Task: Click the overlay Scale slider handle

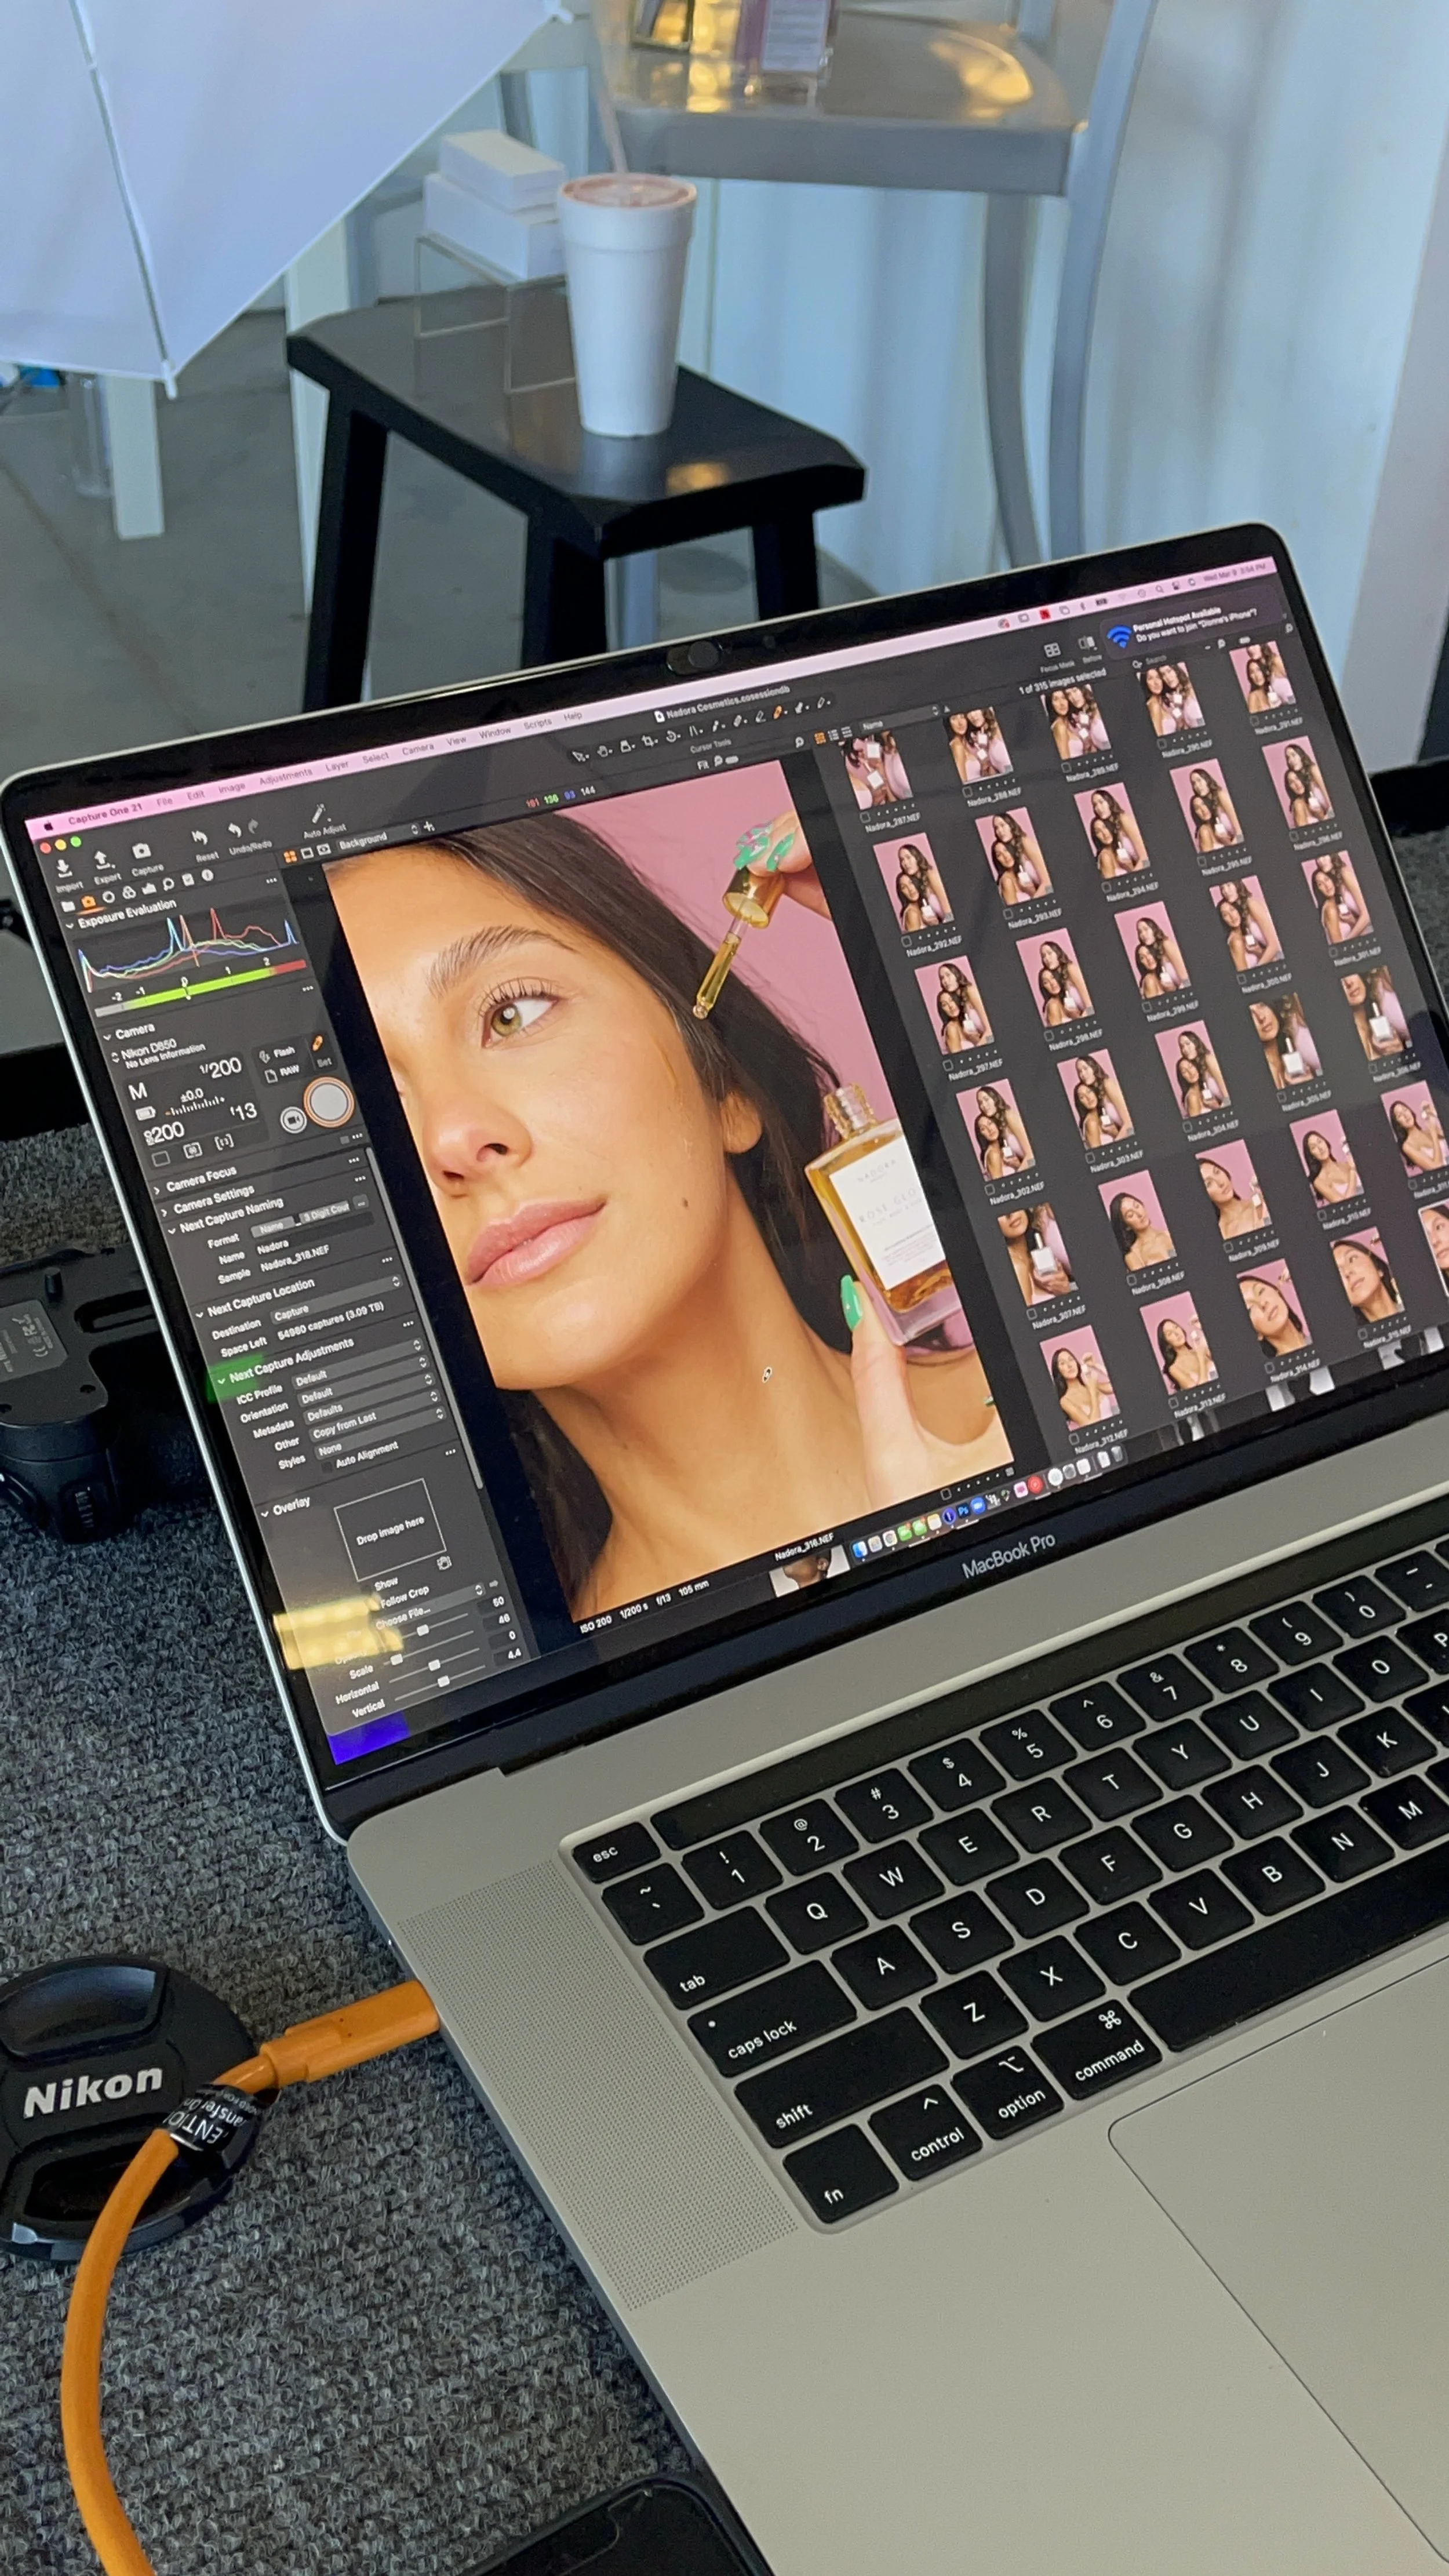Action: pos(397,1659)
